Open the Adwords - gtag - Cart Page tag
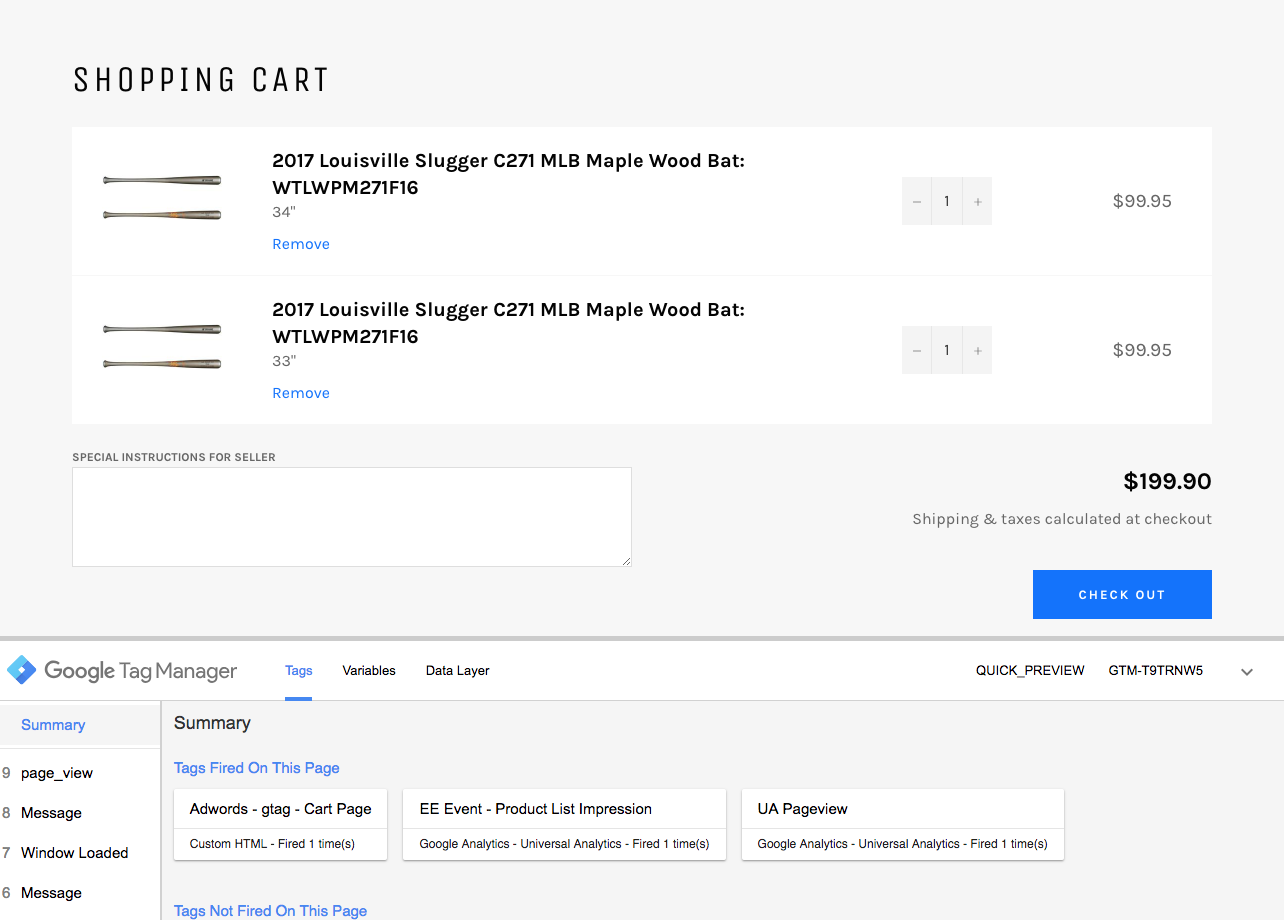The image size is (1284, 920). coord(280,824)
